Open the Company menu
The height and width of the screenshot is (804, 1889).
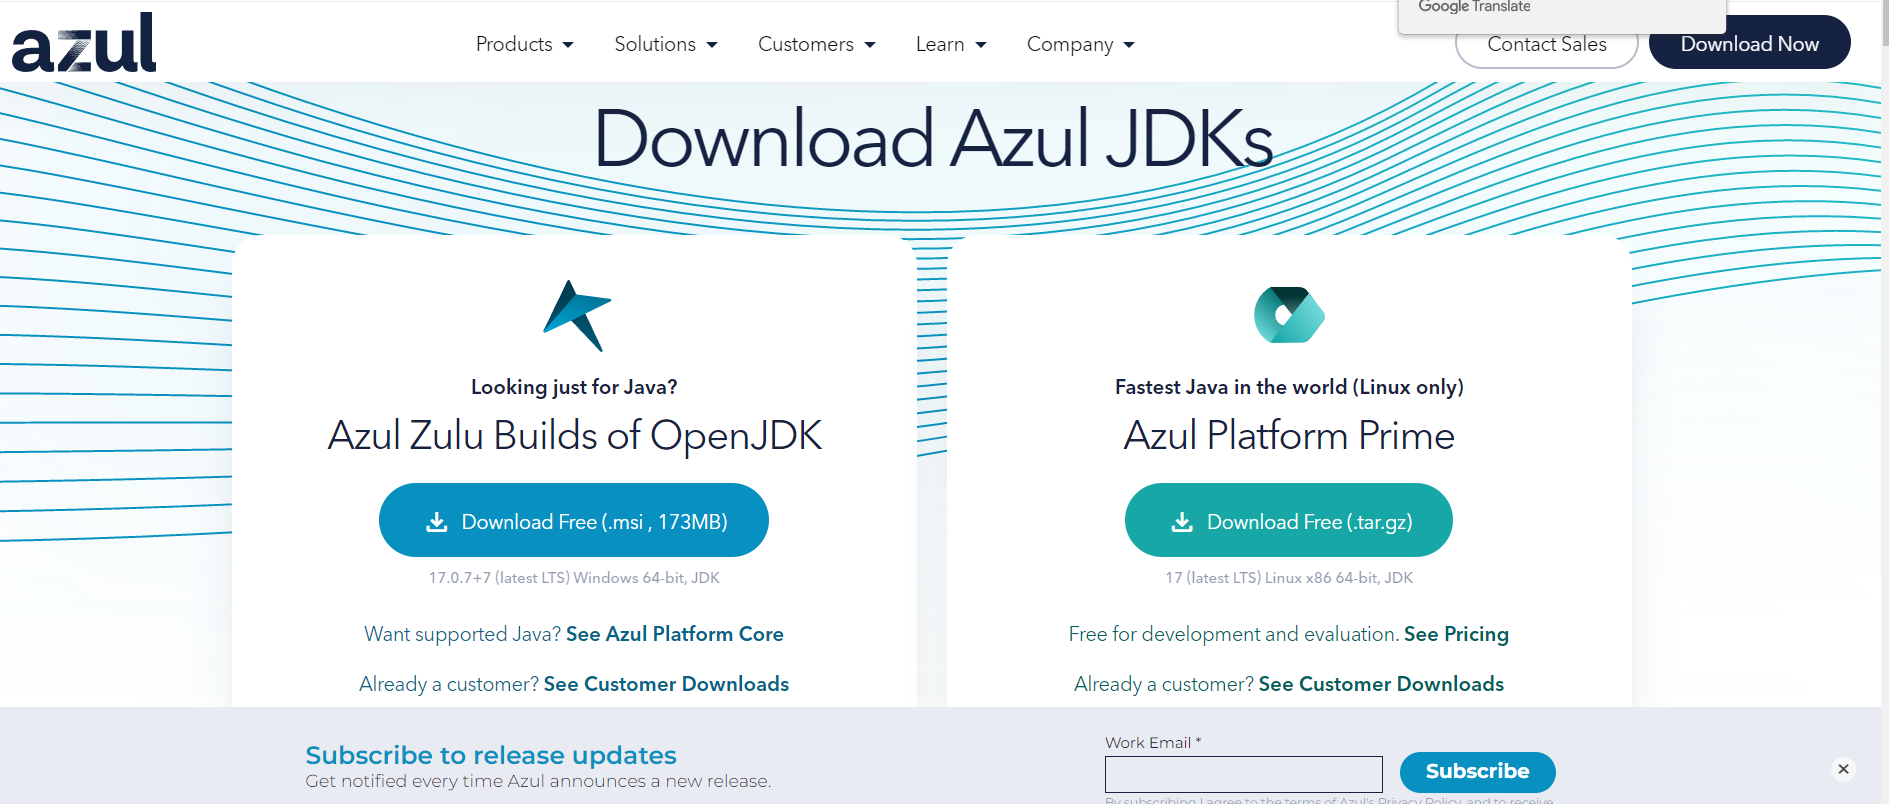pyautogui.click(x=1080, y=44)
